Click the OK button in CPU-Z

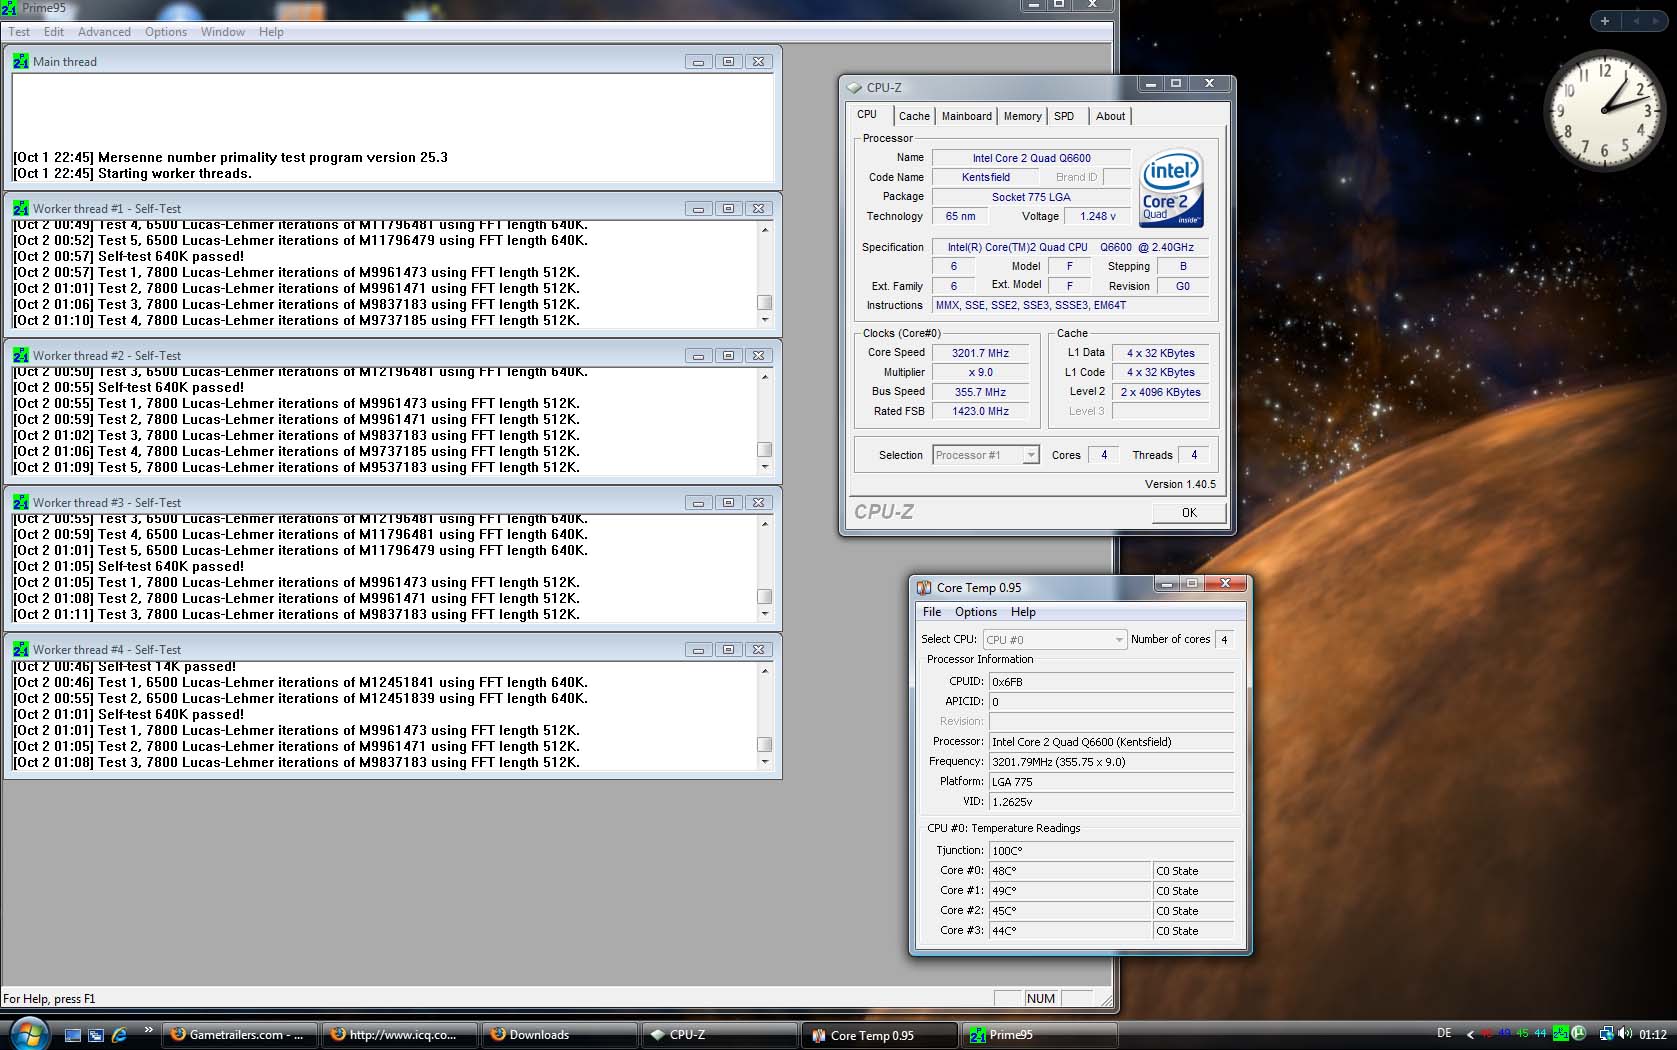(1189, 512)
